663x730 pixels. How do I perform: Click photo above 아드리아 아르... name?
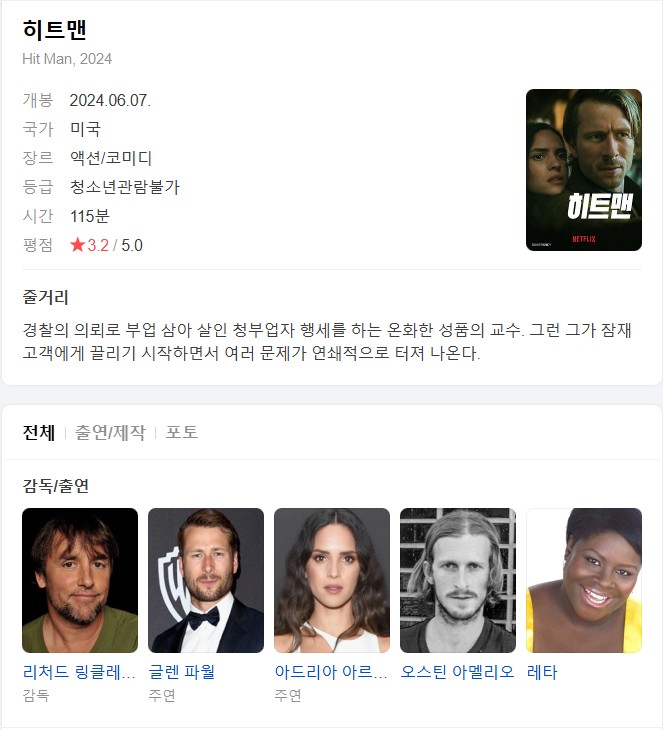[x=332, y=580]
